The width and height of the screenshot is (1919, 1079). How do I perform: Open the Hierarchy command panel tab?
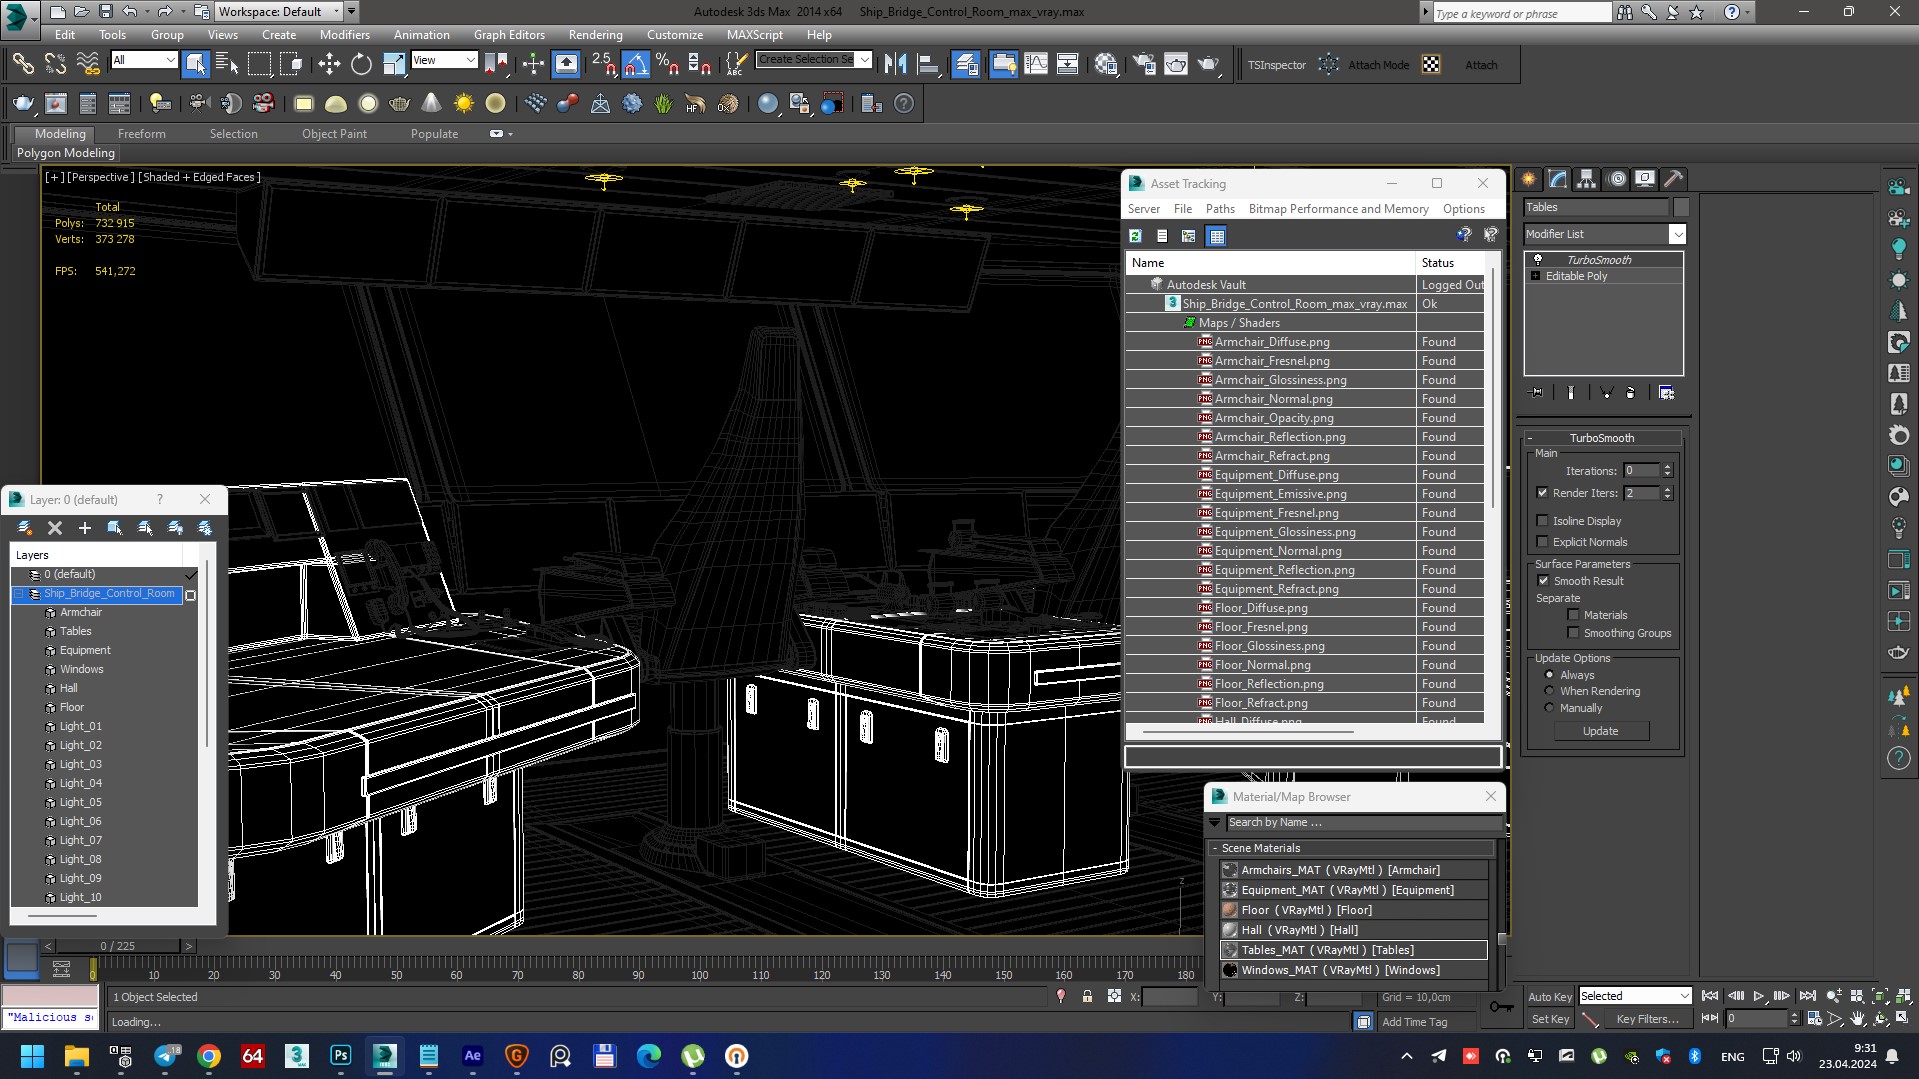[x=1587, y=179]
